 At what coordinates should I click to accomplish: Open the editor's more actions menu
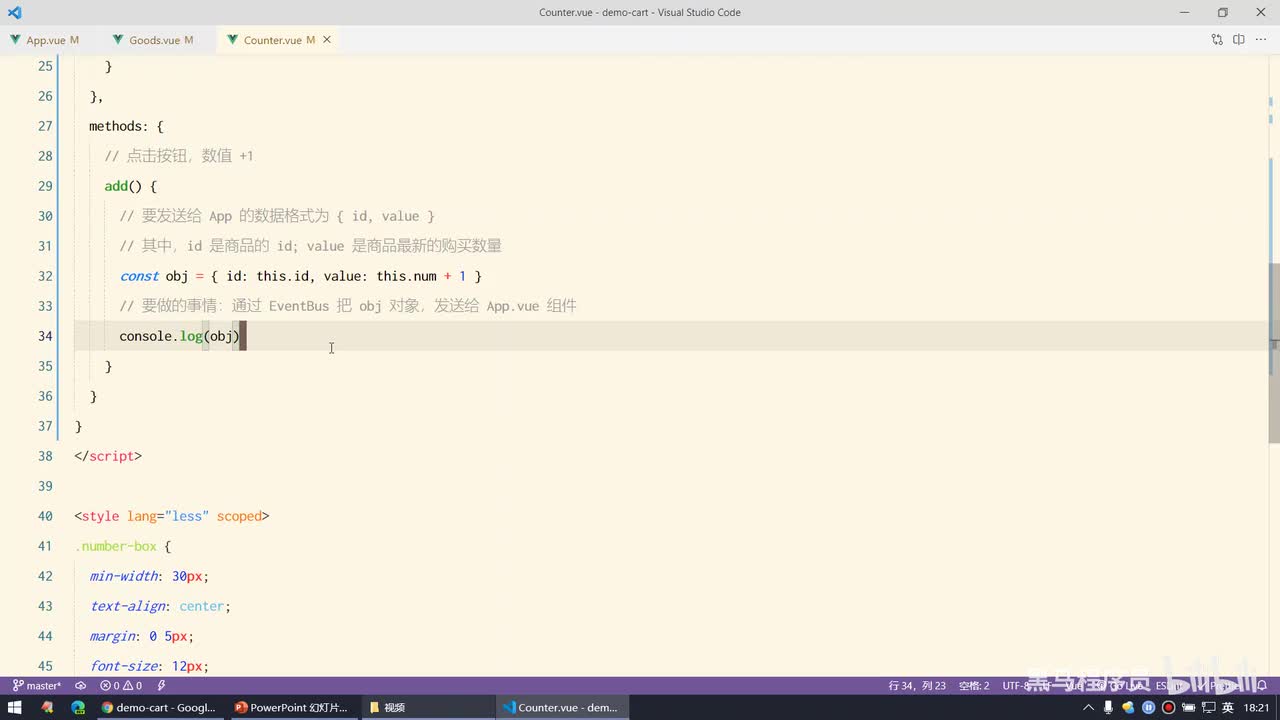[1261, 40]
